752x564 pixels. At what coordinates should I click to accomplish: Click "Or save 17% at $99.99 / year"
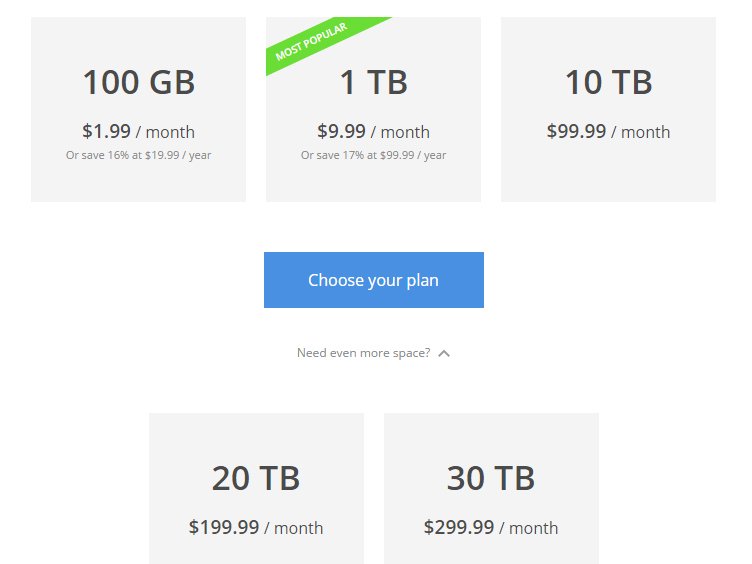[x=373, y=155]
